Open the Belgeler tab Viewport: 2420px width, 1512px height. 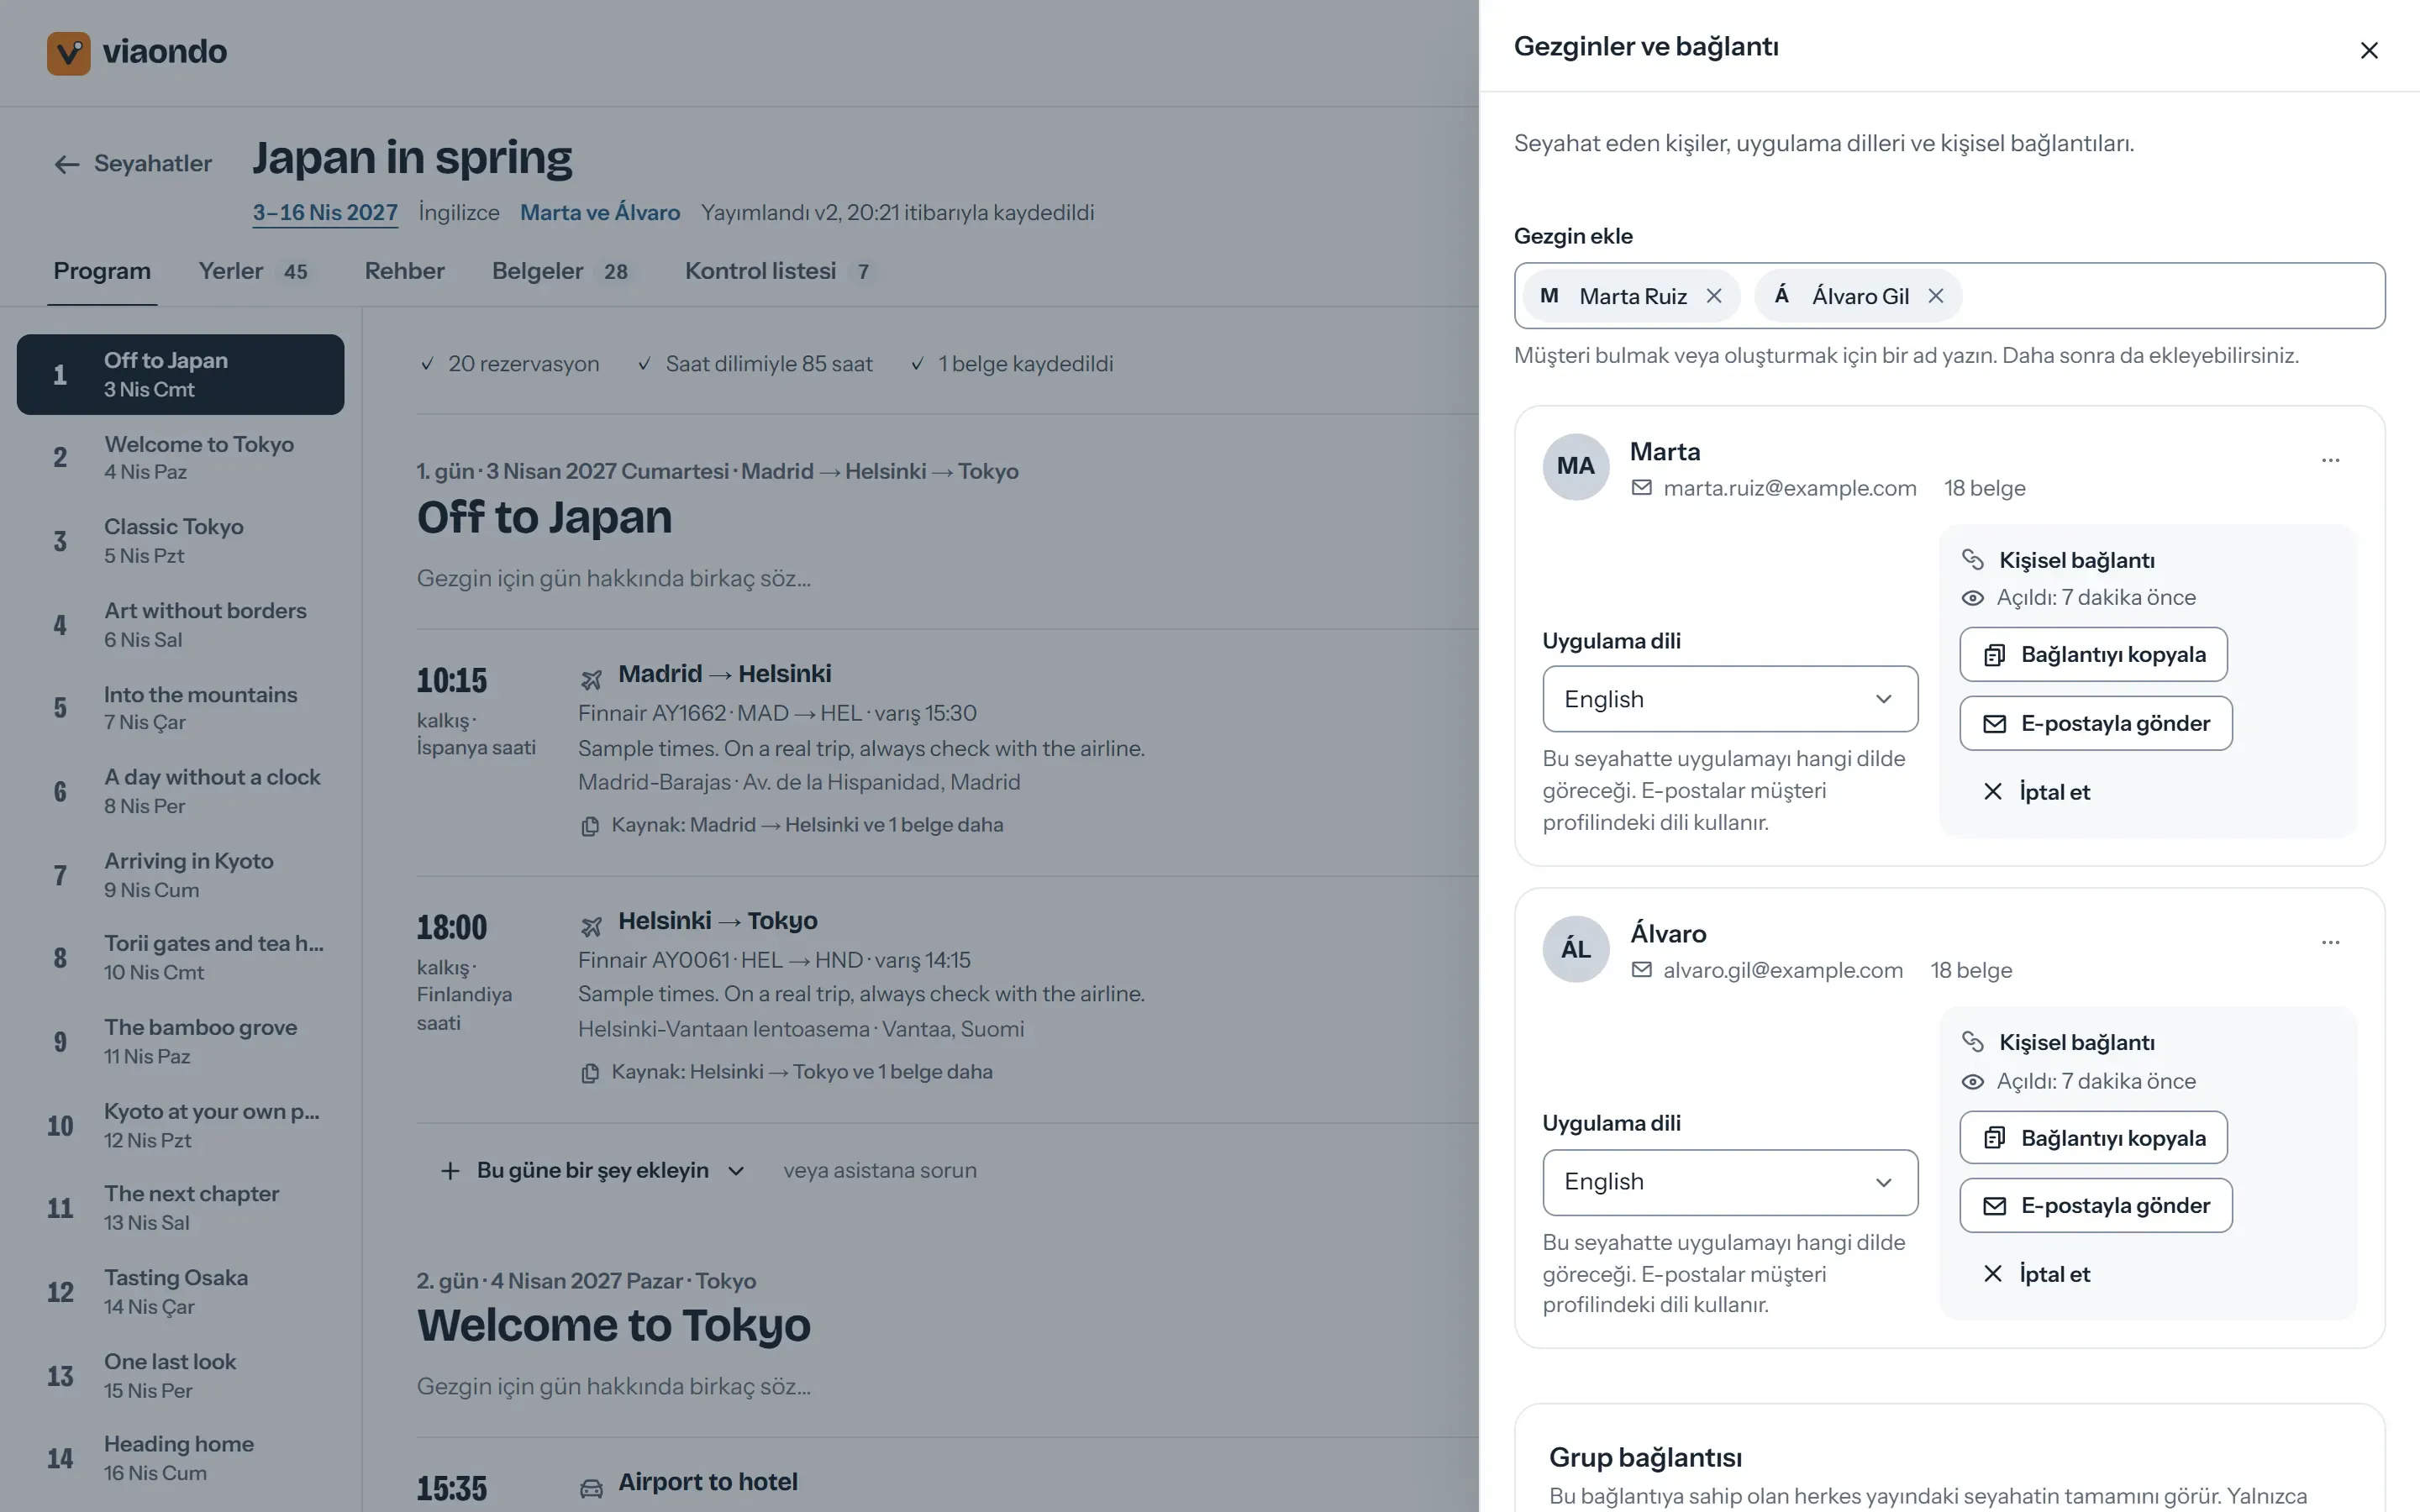point(564,271)
